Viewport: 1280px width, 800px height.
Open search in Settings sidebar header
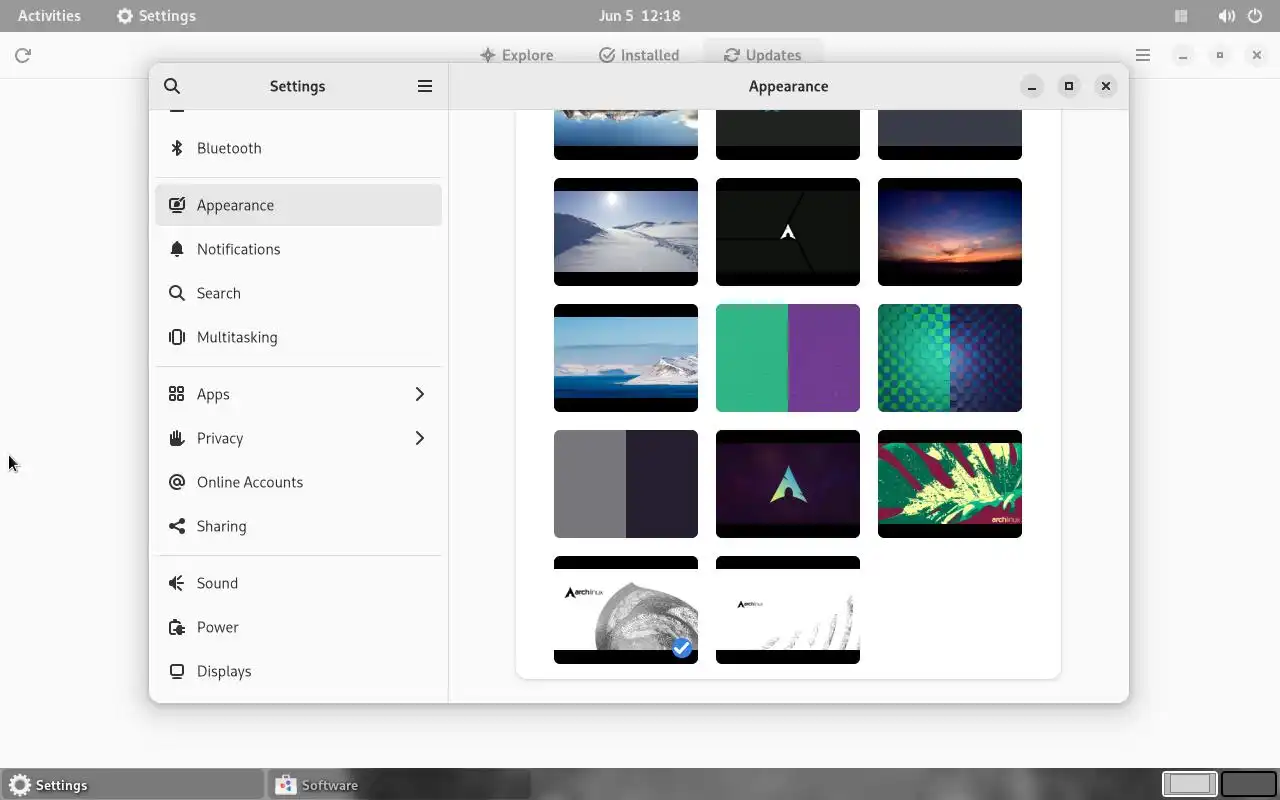[172, 86]
